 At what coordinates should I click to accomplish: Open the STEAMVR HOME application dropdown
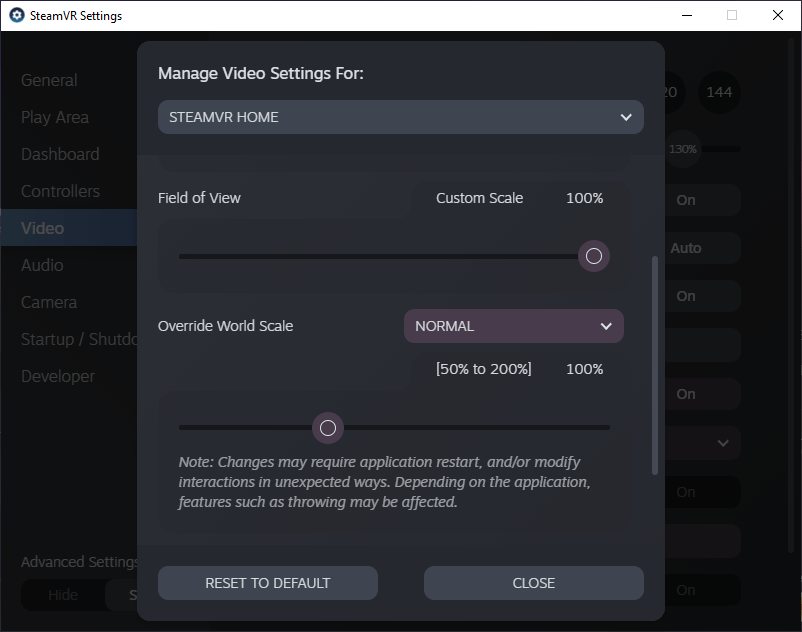point(400,117)
